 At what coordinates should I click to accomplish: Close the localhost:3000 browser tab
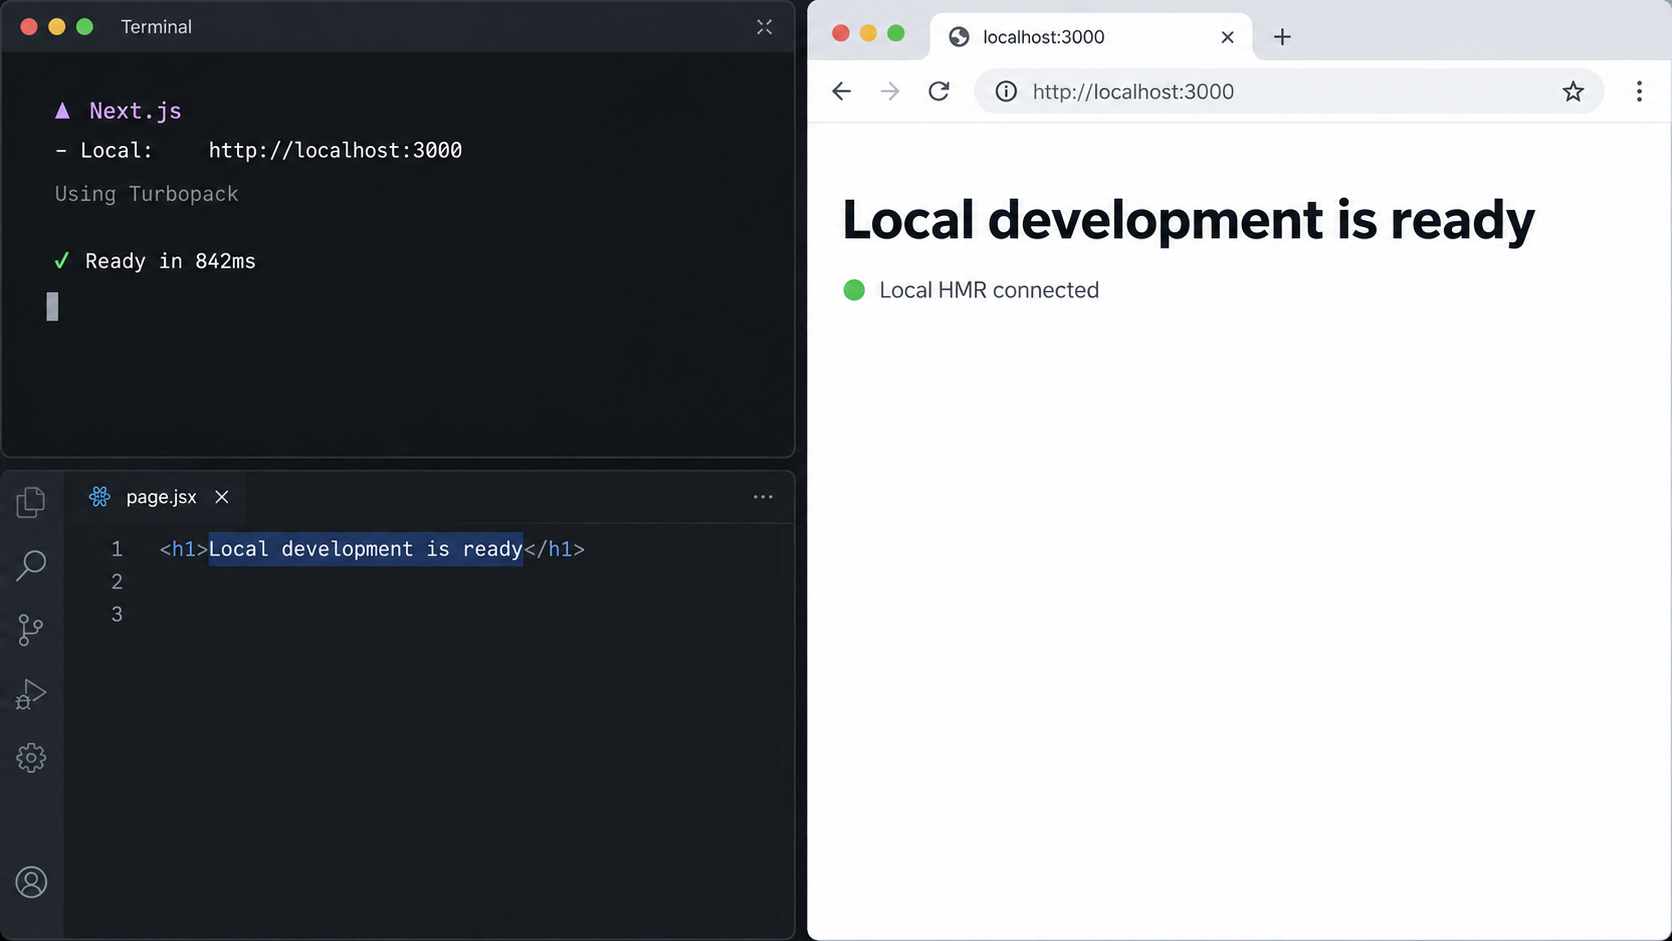[1227, 37]
